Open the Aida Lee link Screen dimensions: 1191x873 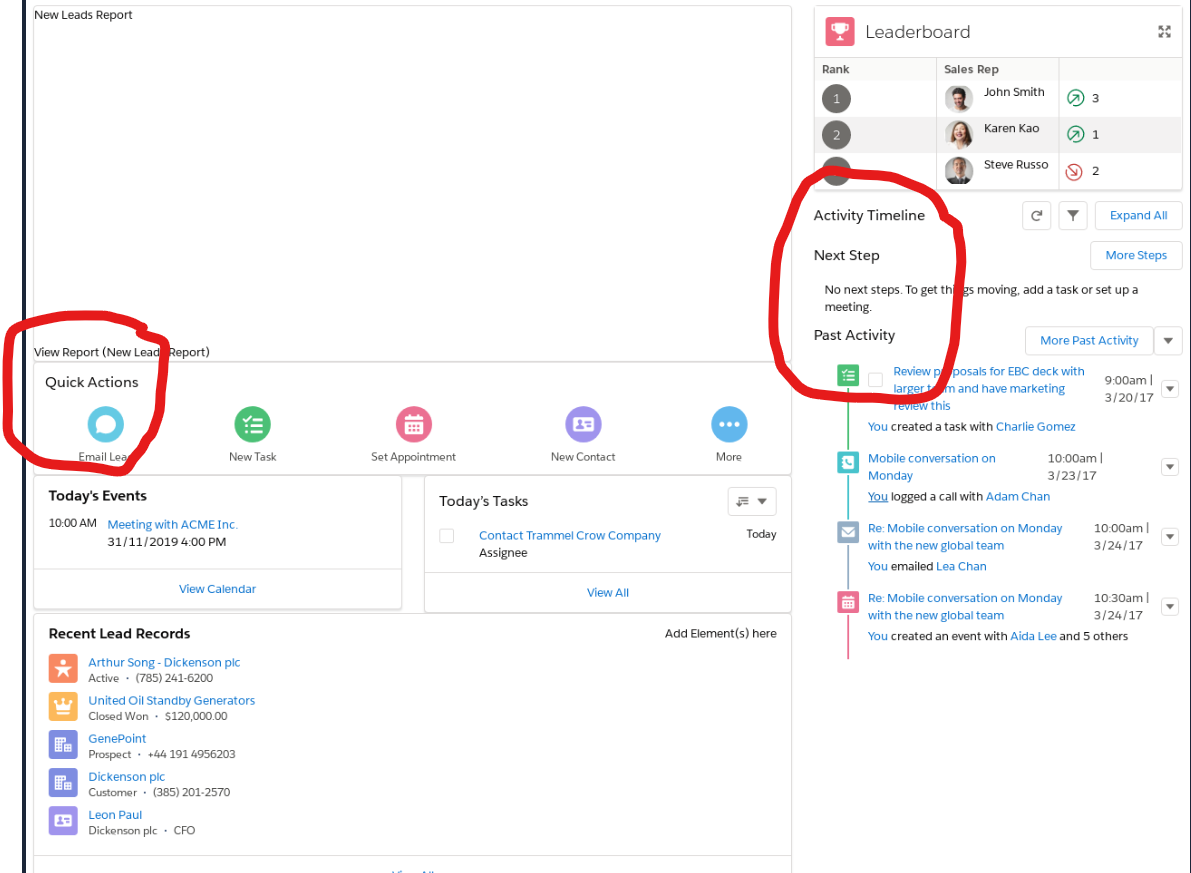(x=1034, y=636)
